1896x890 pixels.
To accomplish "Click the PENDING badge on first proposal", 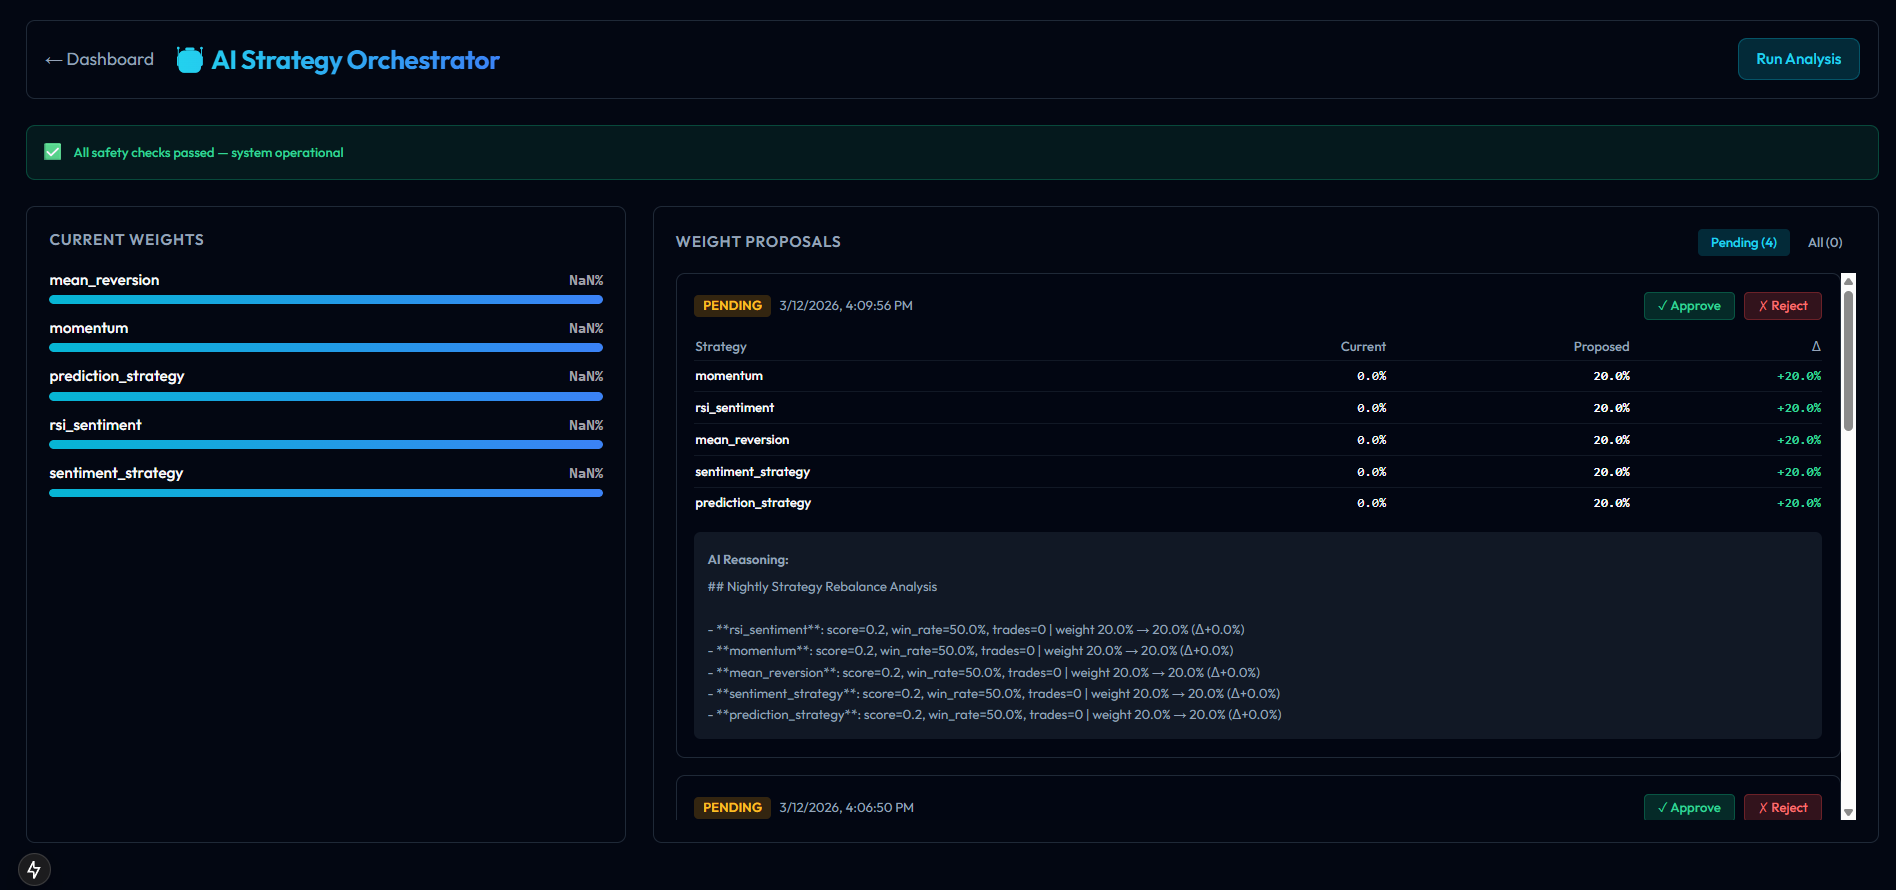I will pos(732,306).
